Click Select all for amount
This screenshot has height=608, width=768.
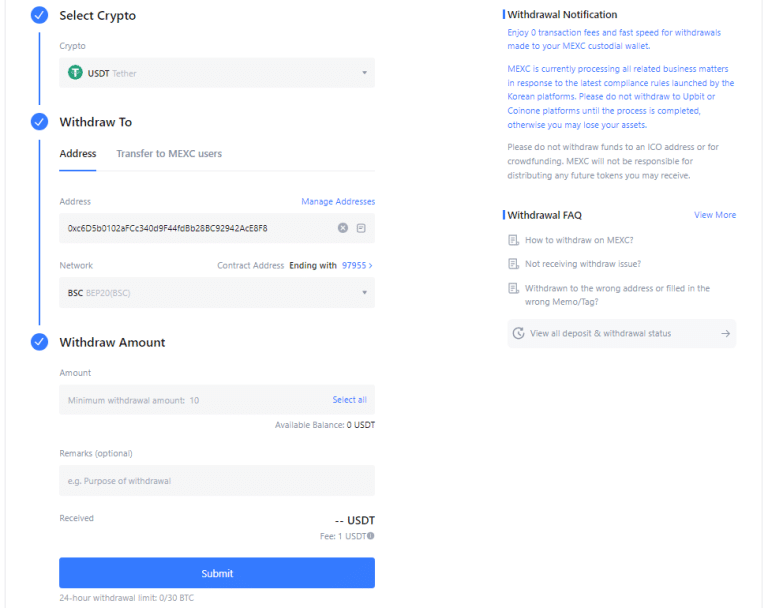349,400
